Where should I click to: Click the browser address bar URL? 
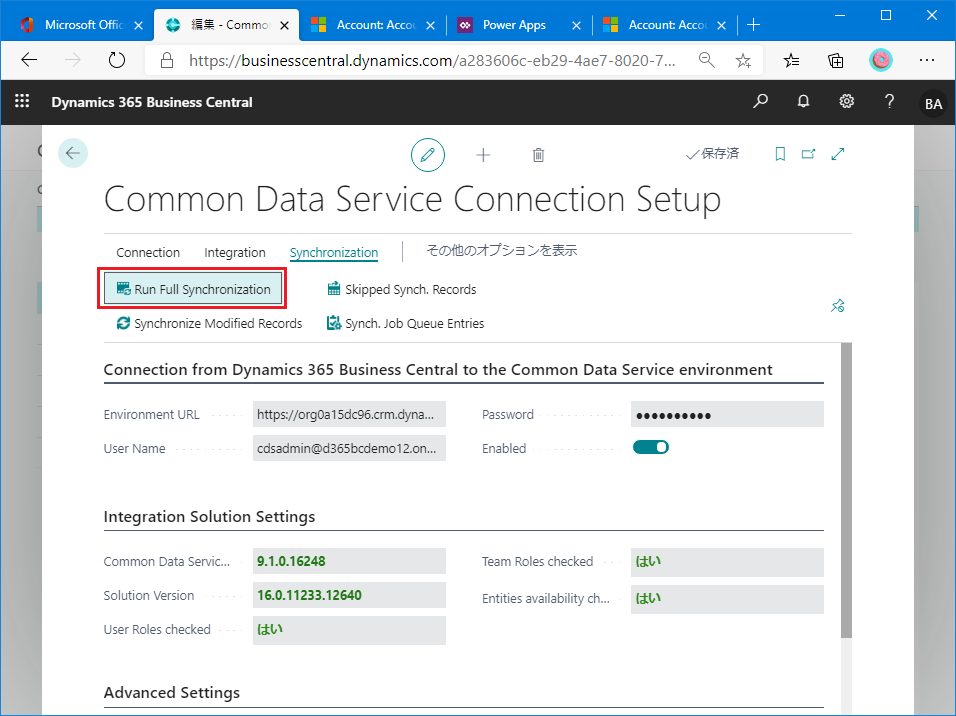[432, 60]
